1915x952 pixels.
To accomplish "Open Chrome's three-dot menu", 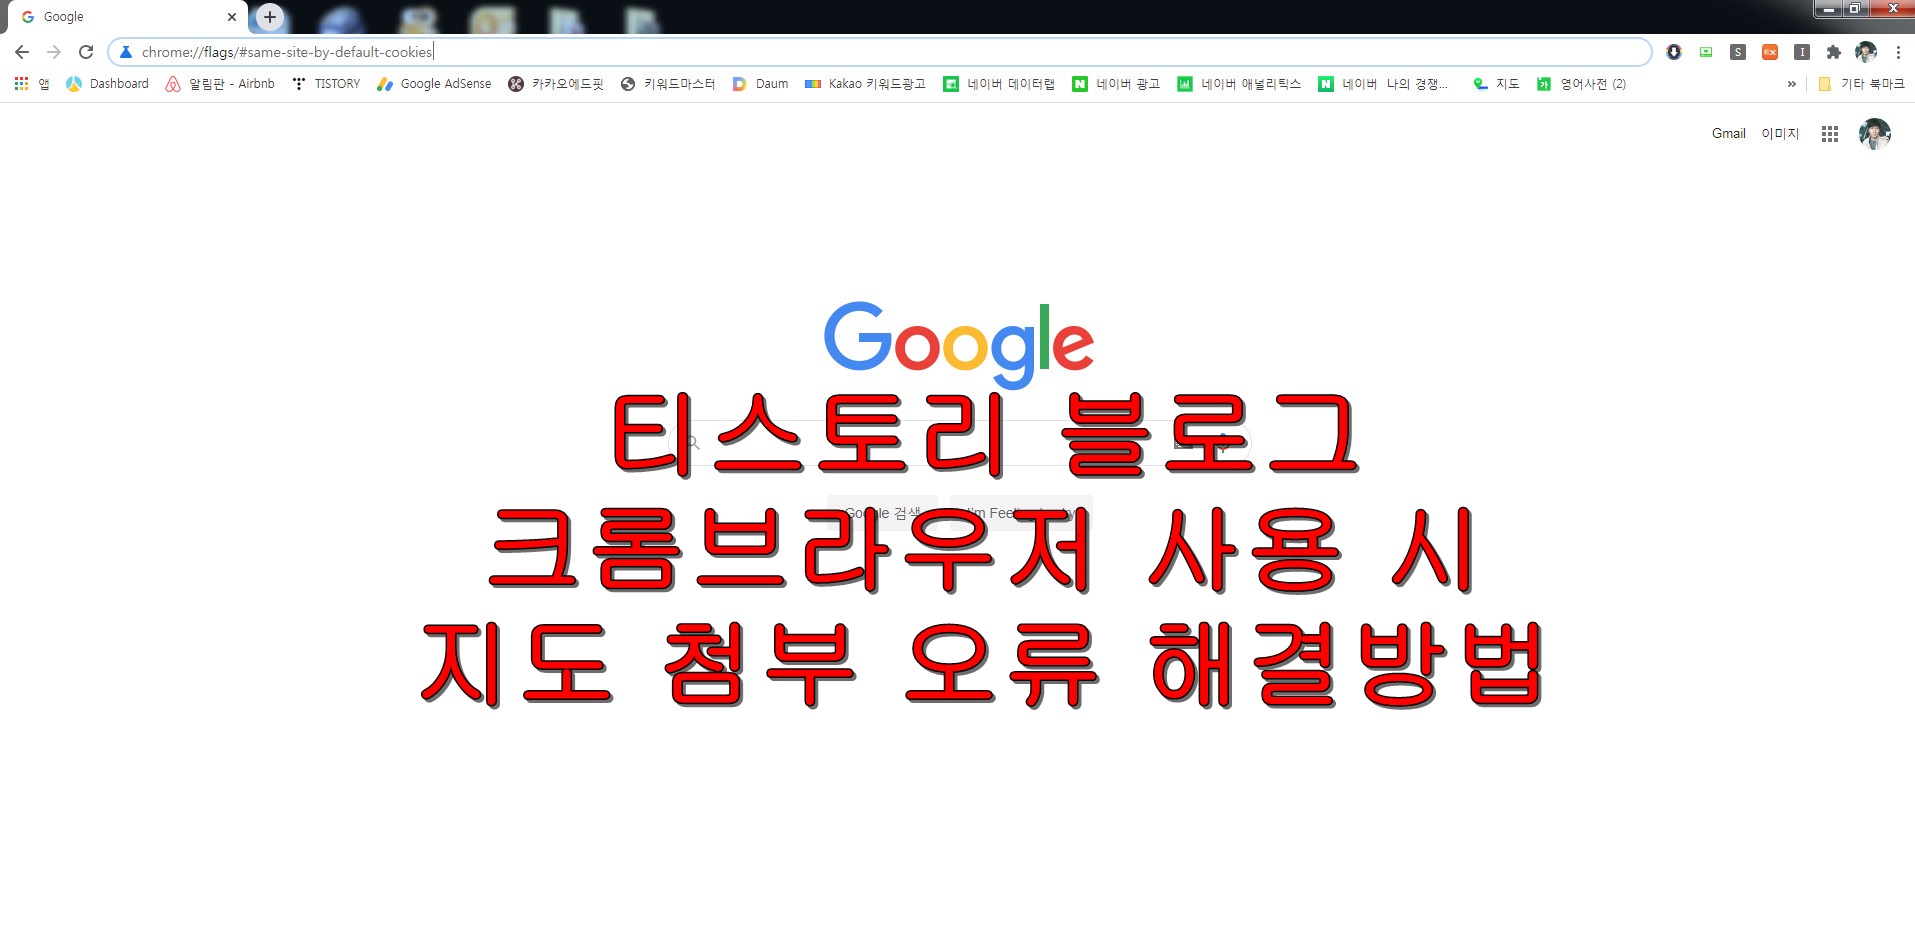I will (x=1898, y=52).
